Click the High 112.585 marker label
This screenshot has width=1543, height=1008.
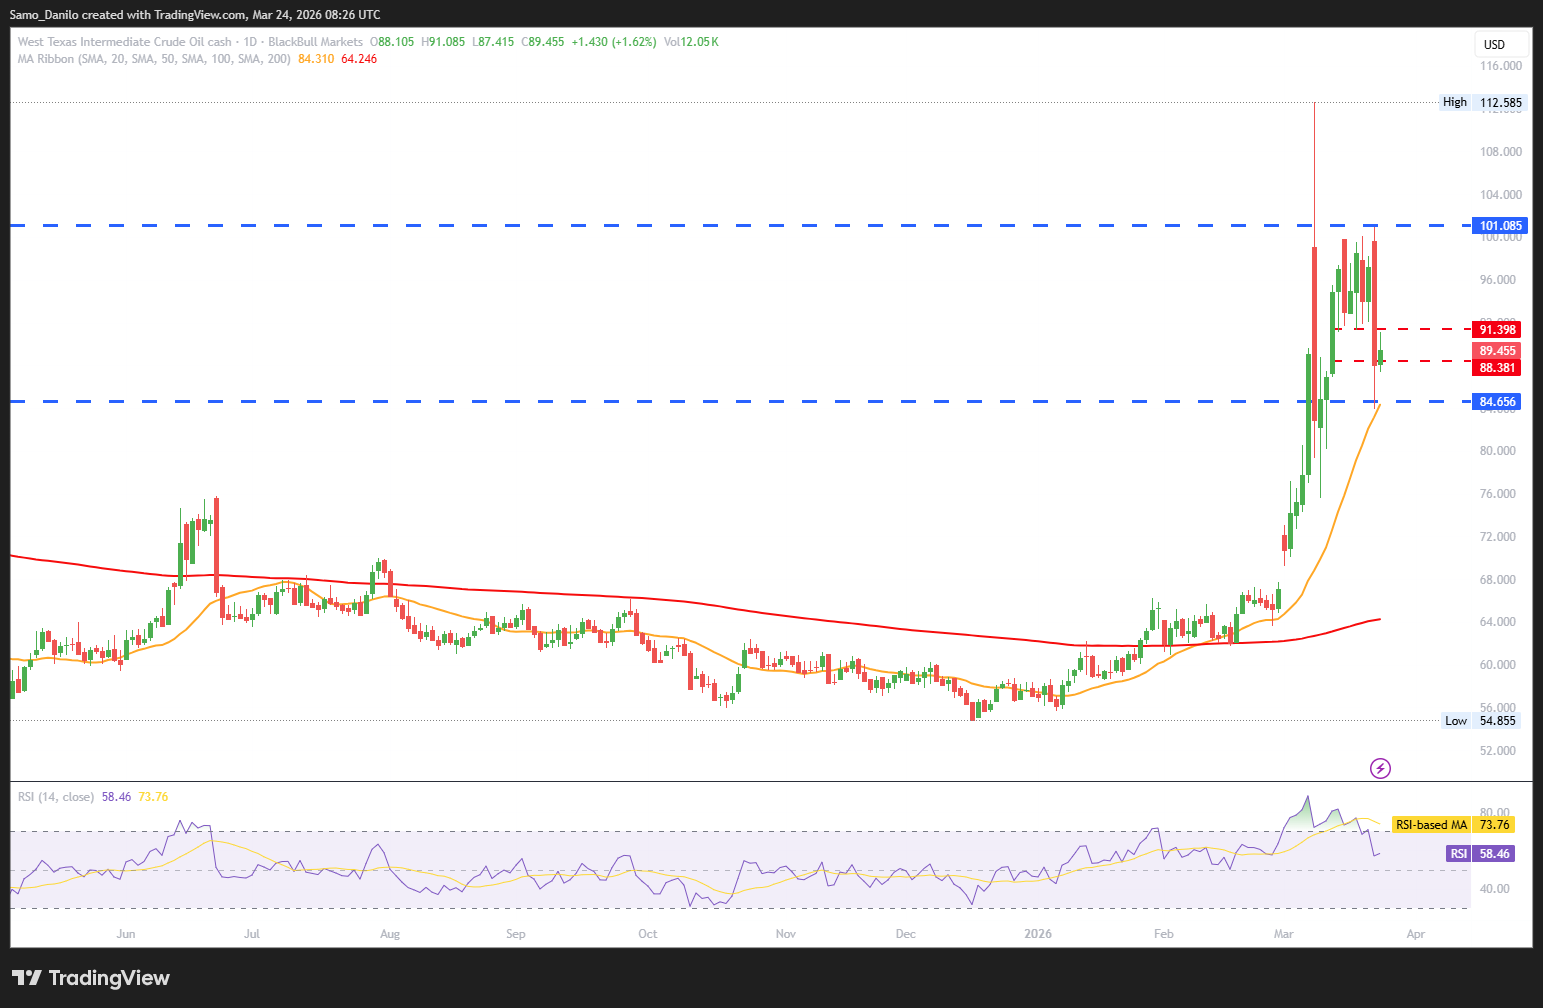tap(1482, 102)
